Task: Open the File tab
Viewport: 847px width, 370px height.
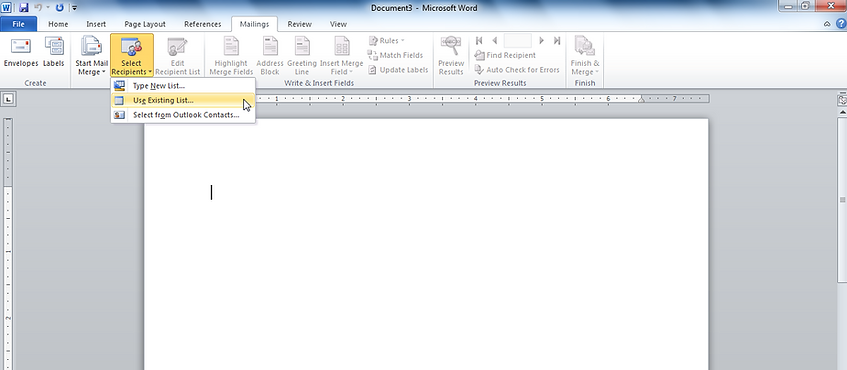Action: coord(18,24)
